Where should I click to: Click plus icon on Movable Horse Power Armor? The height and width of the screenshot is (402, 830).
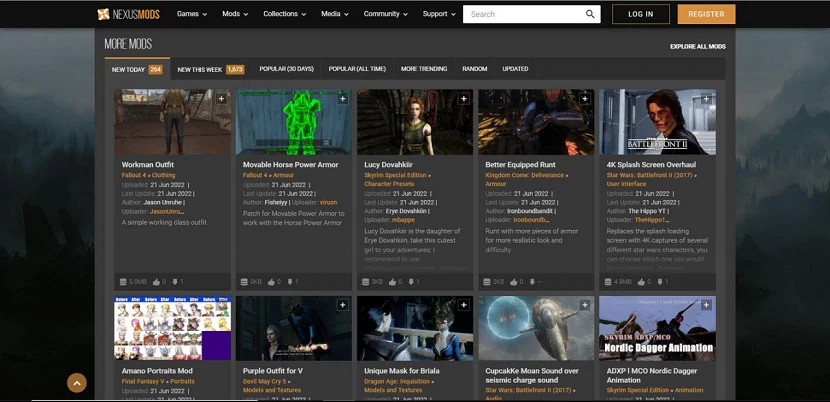click(x=343, y=99)
